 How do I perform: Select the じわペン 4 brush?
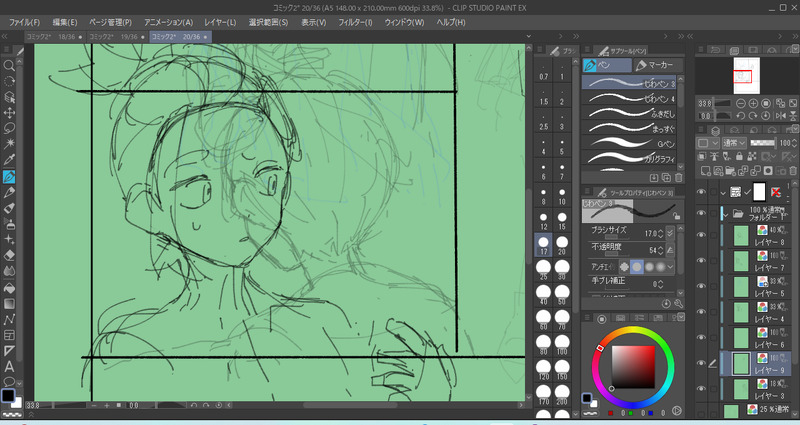[629, 98]
